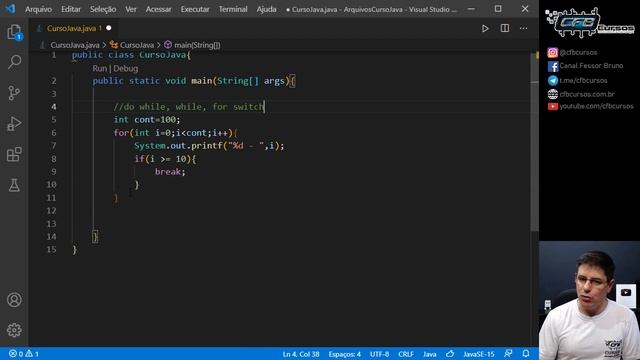
Task: Click the Run CodeLens link above main
Action: pyautogui.click(x=100, y=69)
